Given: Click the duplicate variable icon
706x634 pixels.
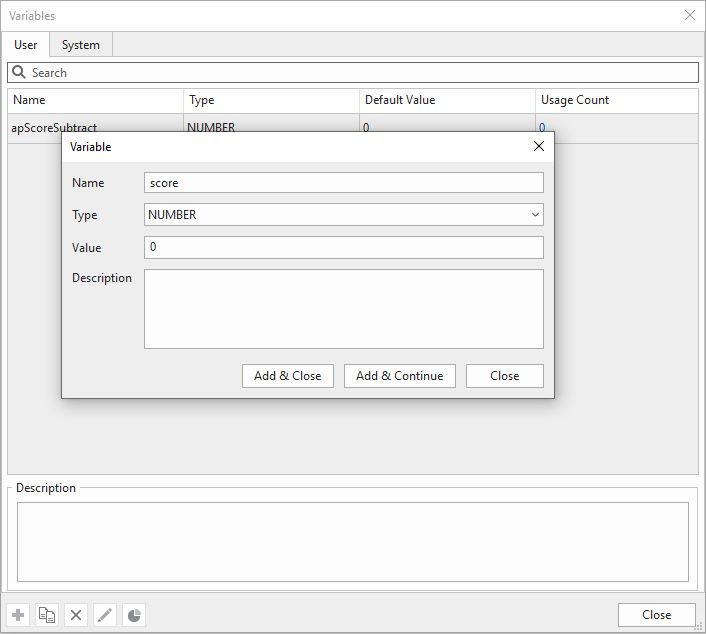Looking at the screenshot, I should [47, 615].
